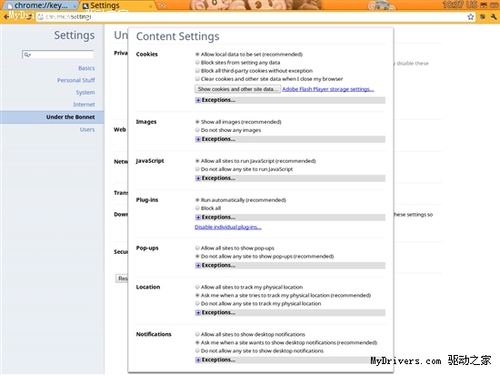Open Adobe Flash Player storage settings link
This screenshot has height=375, width=500.
pos(328,89)
